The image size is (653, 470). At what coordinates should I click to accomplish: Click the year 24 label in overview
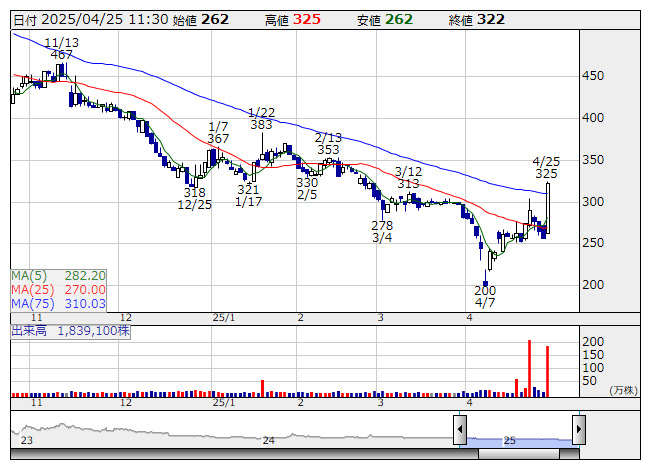click(x=269, y=440)
